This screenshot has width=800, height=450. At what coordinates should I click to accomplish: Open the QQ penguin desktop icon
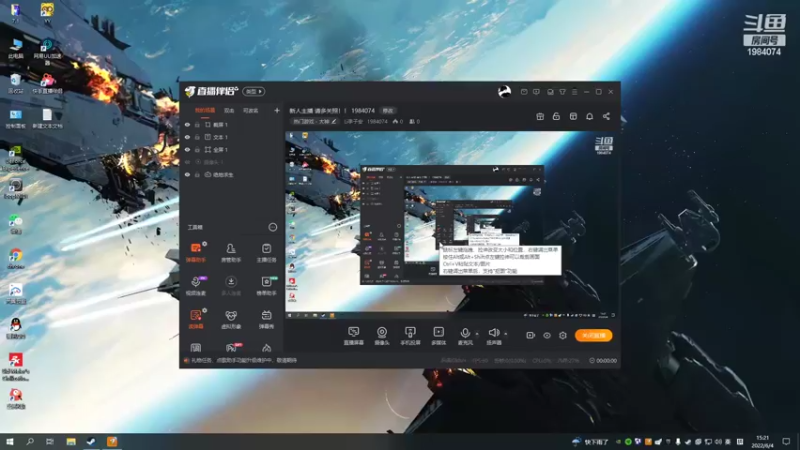[16, 327]
